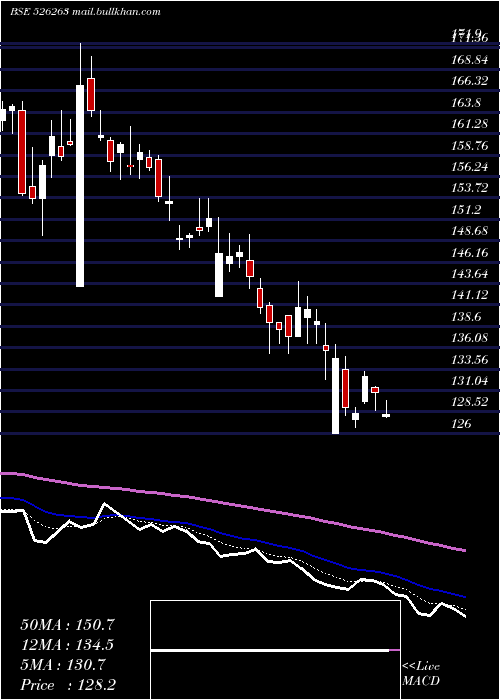Select the 141.12 axis value
Screen dimensions: 500x700
point(469,295)
